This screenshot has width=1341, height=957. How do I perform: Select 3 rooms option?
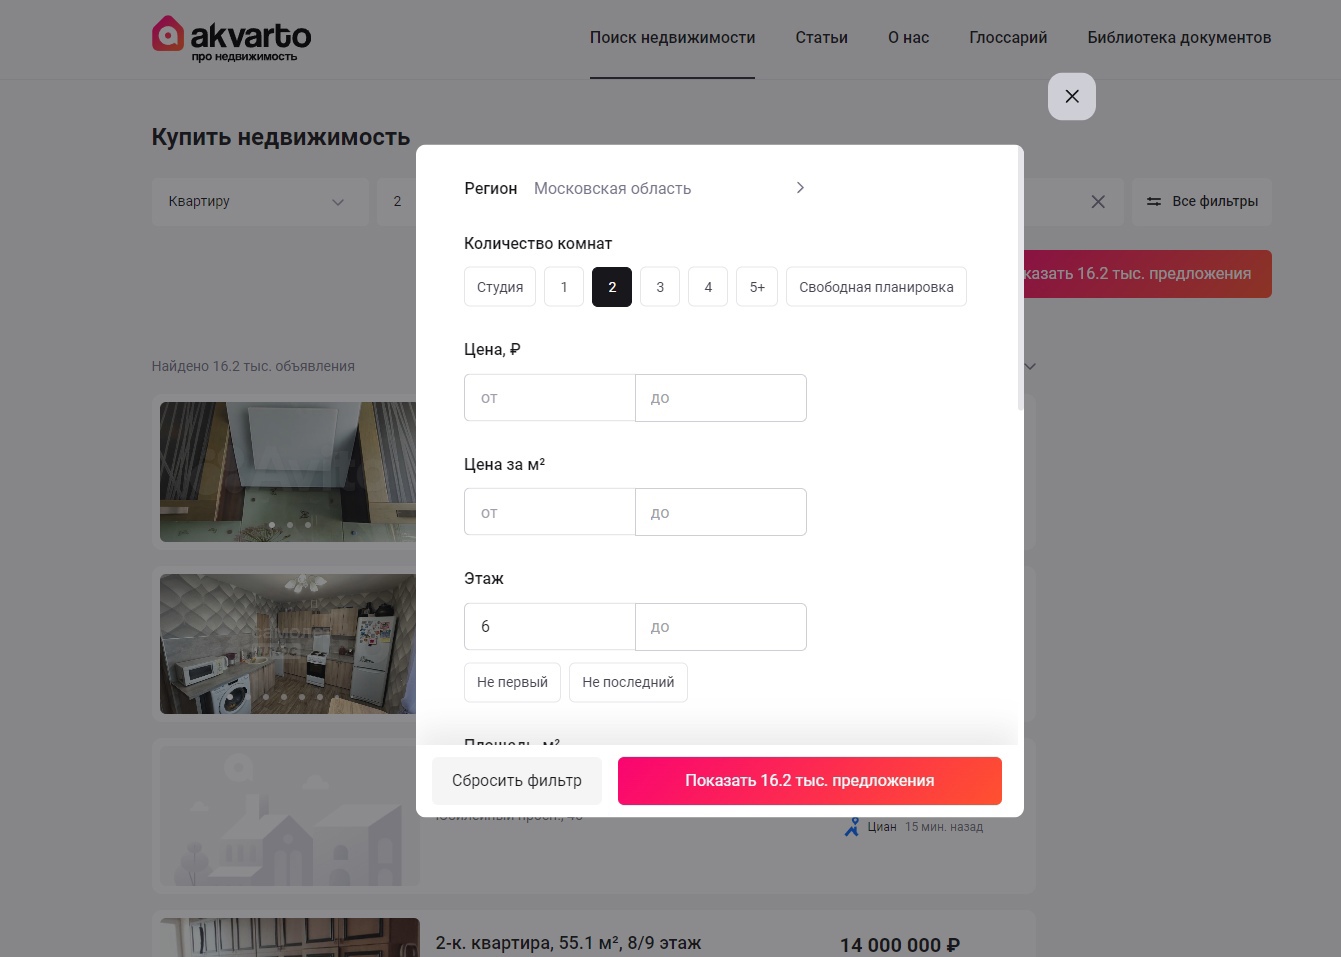click(x=660, y=287)
